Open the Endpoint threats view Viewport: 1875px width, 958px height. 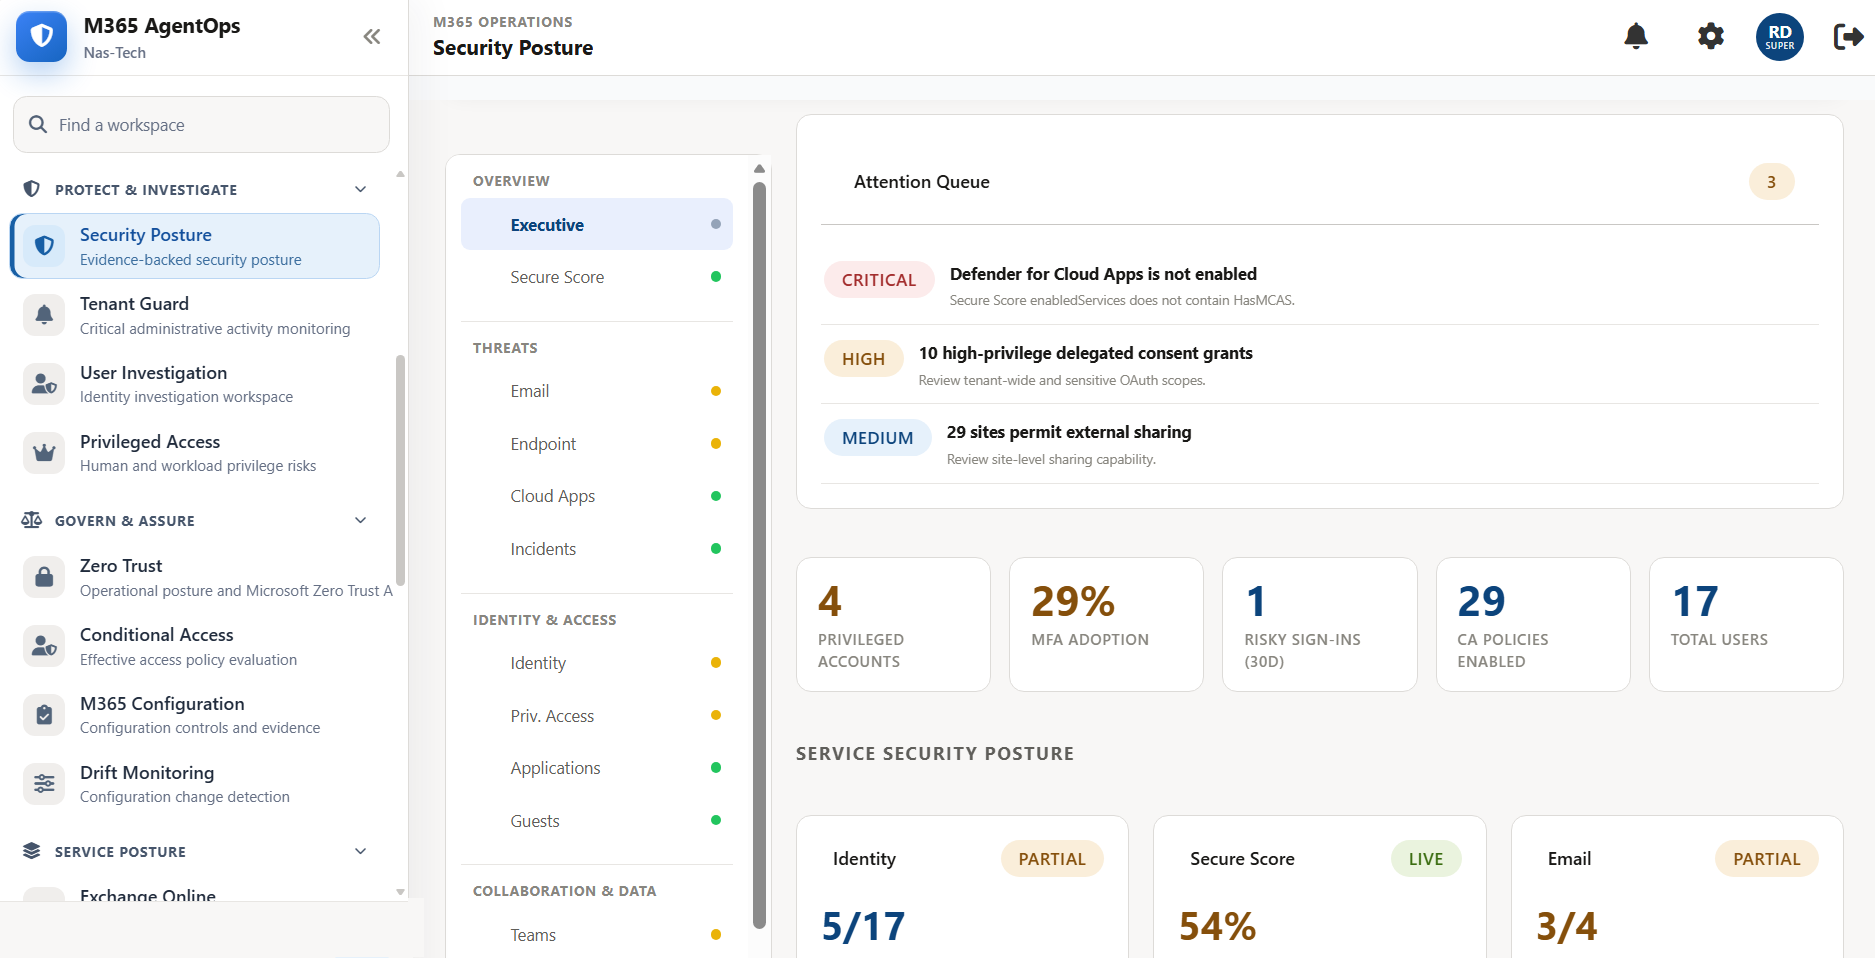(597, 444)
